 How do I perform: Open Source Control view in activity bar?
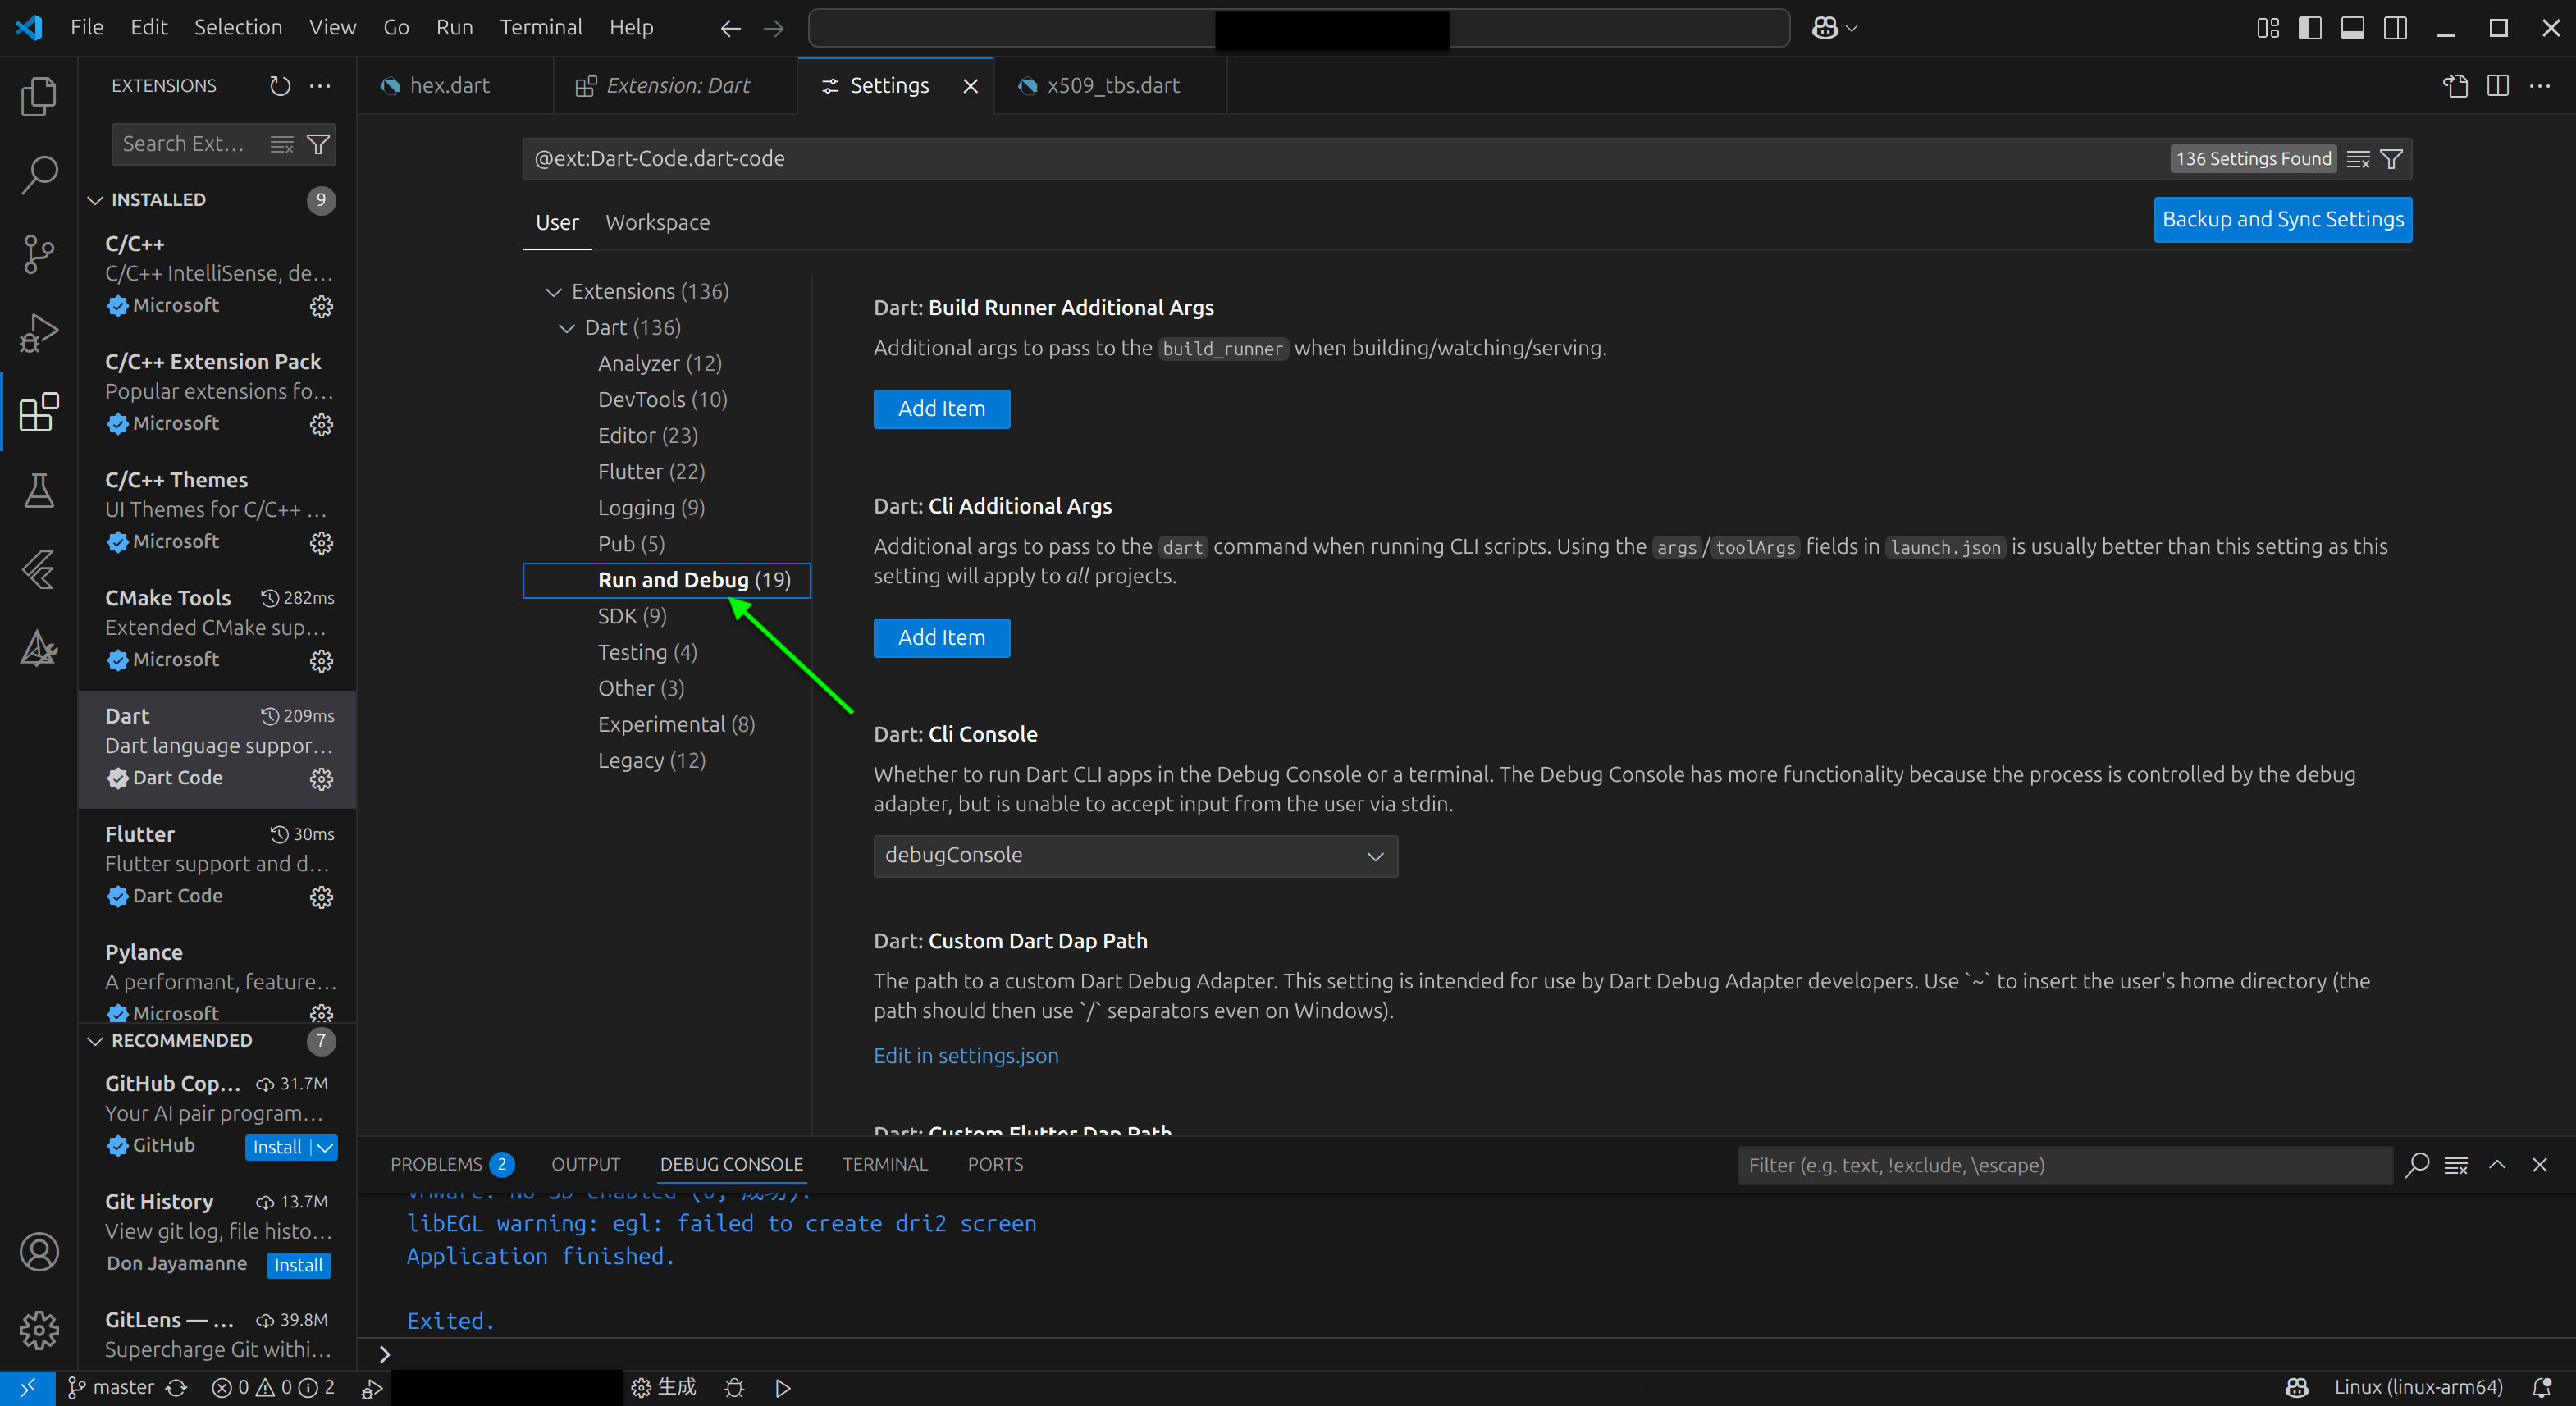pyautogui.click(x=39, y=253)
